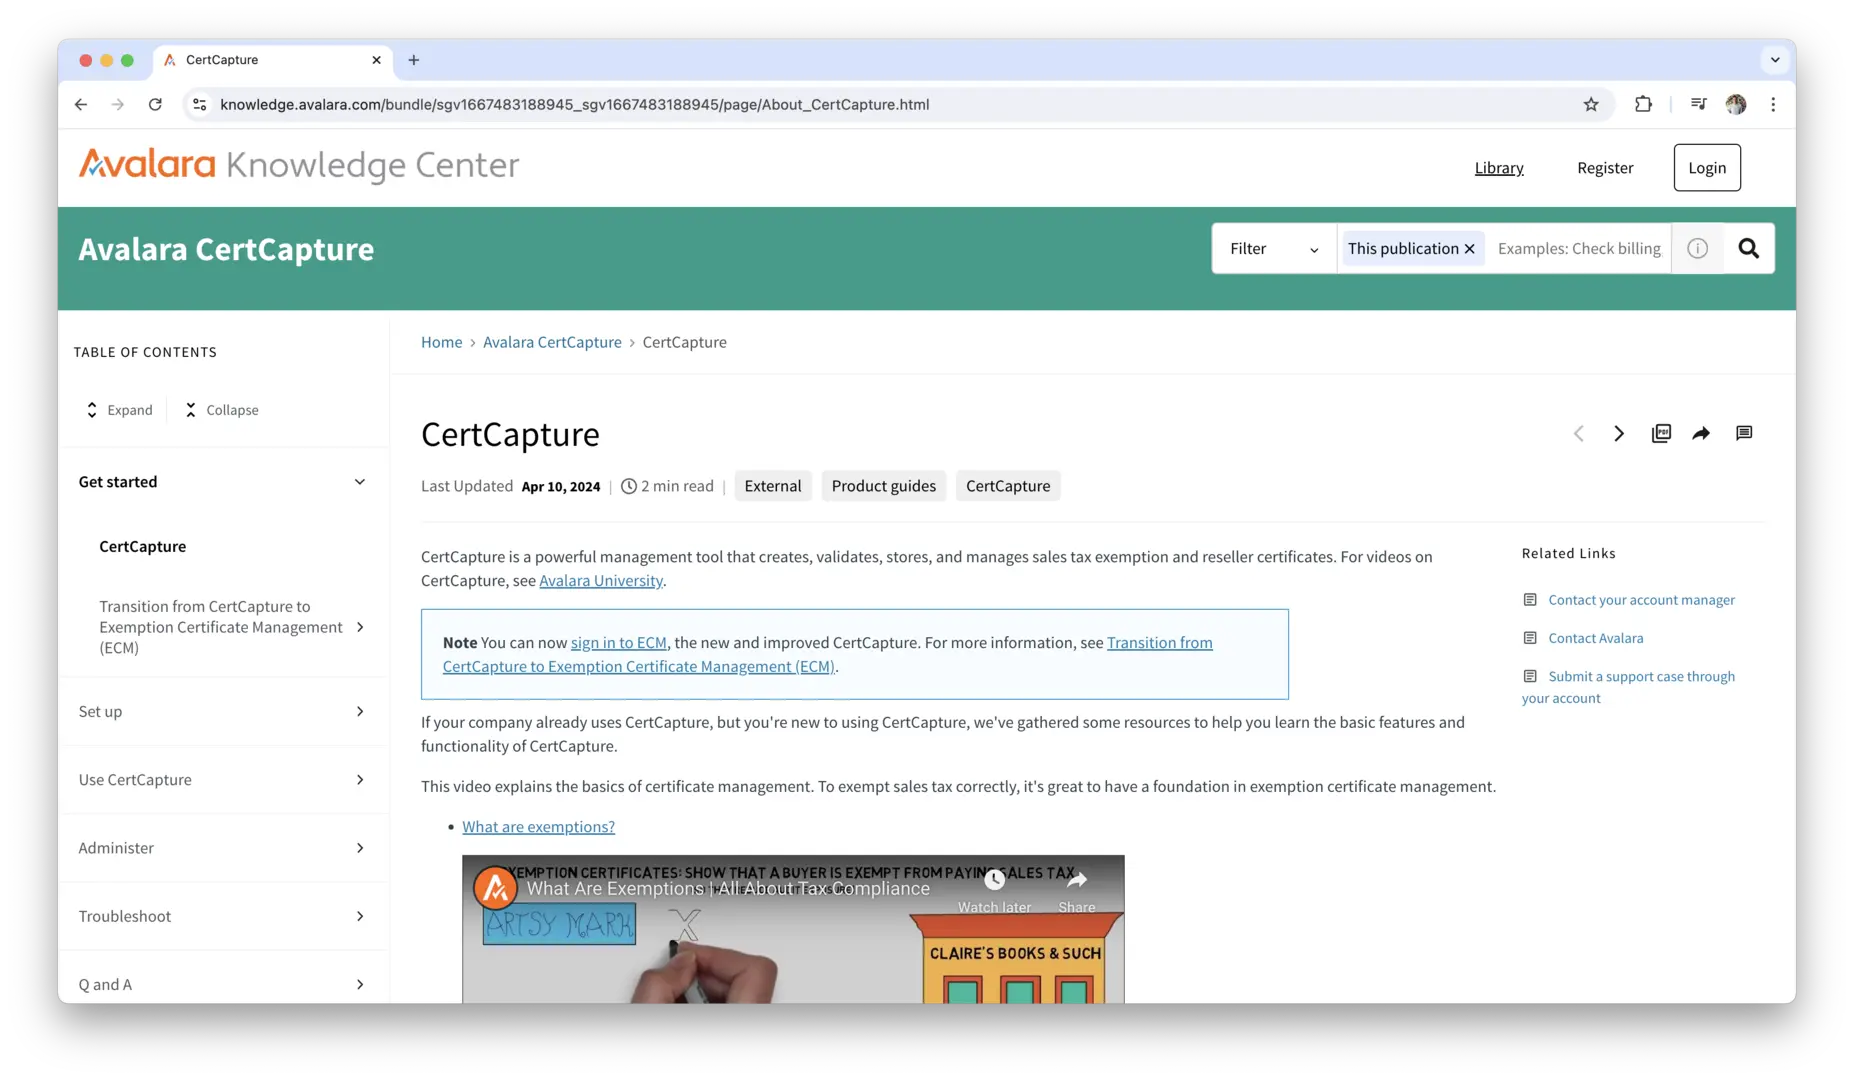Go to previous page arrow
The image size is (1854, 1080).
click(x=1578, y=433)
